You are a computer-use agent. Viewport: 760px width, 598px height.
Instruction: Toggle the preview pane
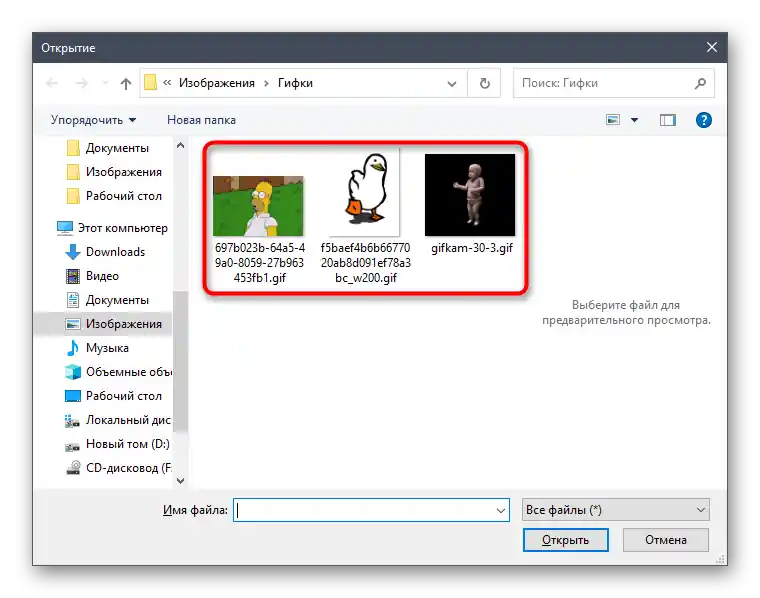pos(667,120)
